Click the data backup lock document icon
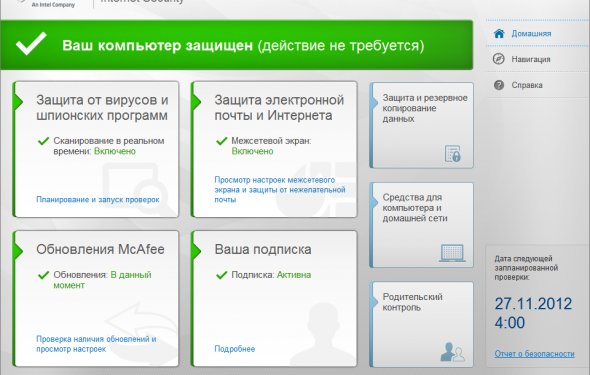 click(x=453, y=153)
